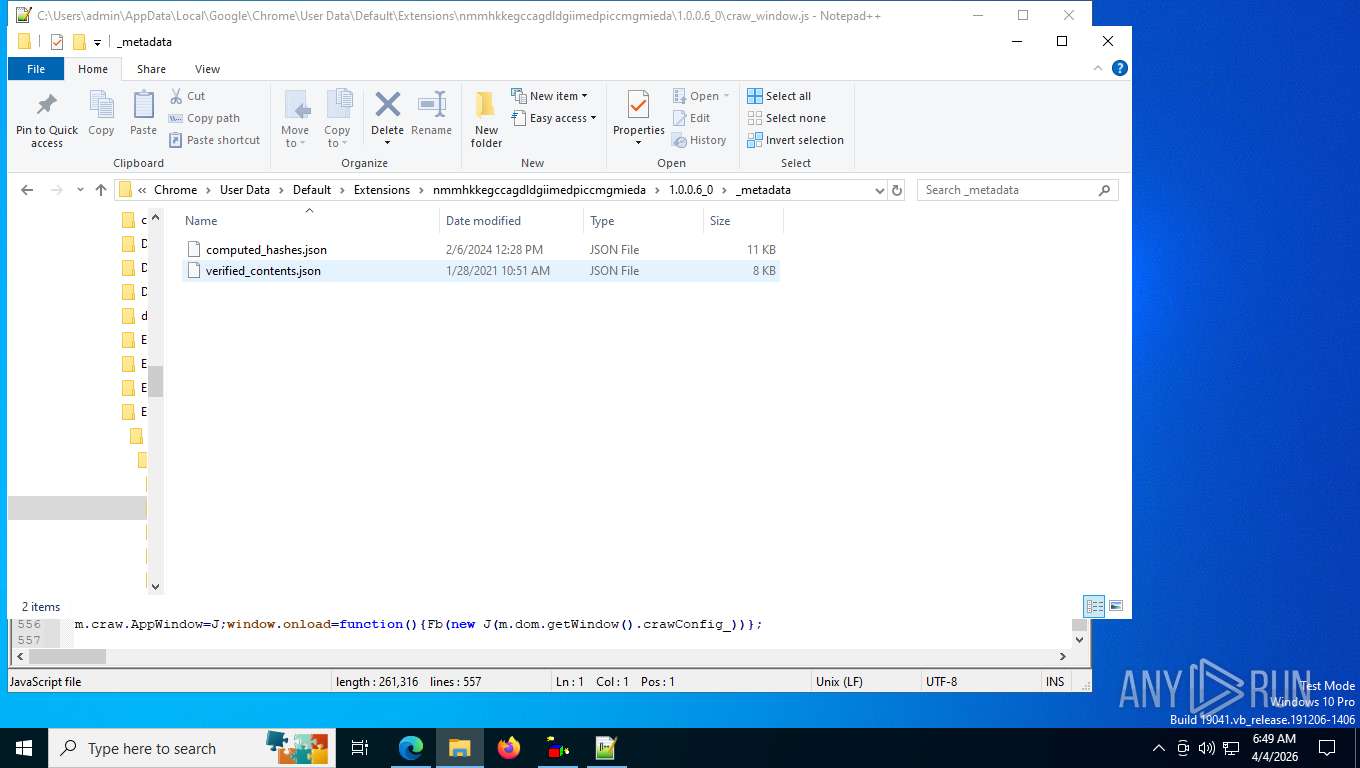Screen dimensions: 1360x768
Task: Click UTF-8 encoding in Notepad++ status bar
Action: 941,682
